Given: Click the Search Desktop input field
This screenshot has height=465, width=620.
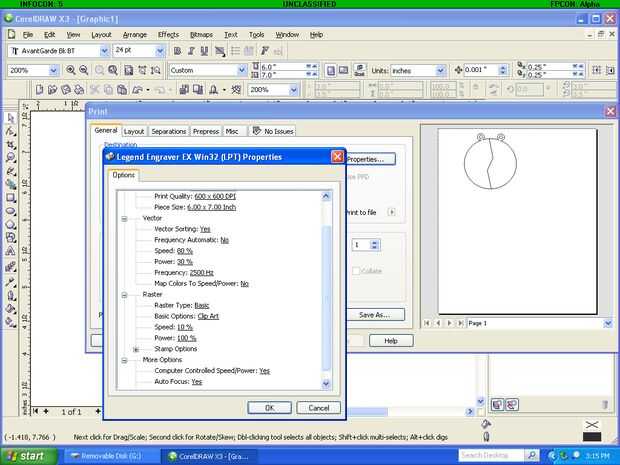Looking at the screenshot, I should tap(492, 455).
